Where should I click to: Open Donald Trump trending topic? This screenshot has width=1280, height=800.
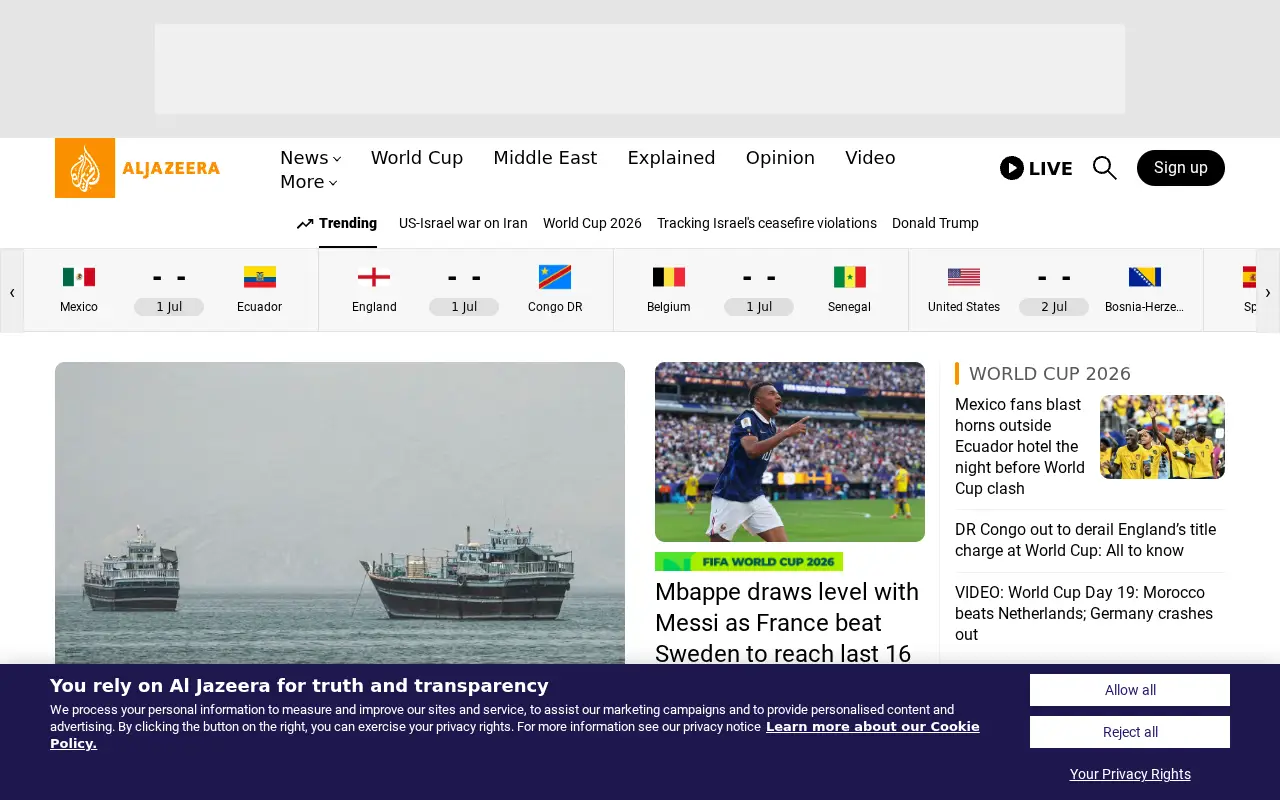coord(935,224)
